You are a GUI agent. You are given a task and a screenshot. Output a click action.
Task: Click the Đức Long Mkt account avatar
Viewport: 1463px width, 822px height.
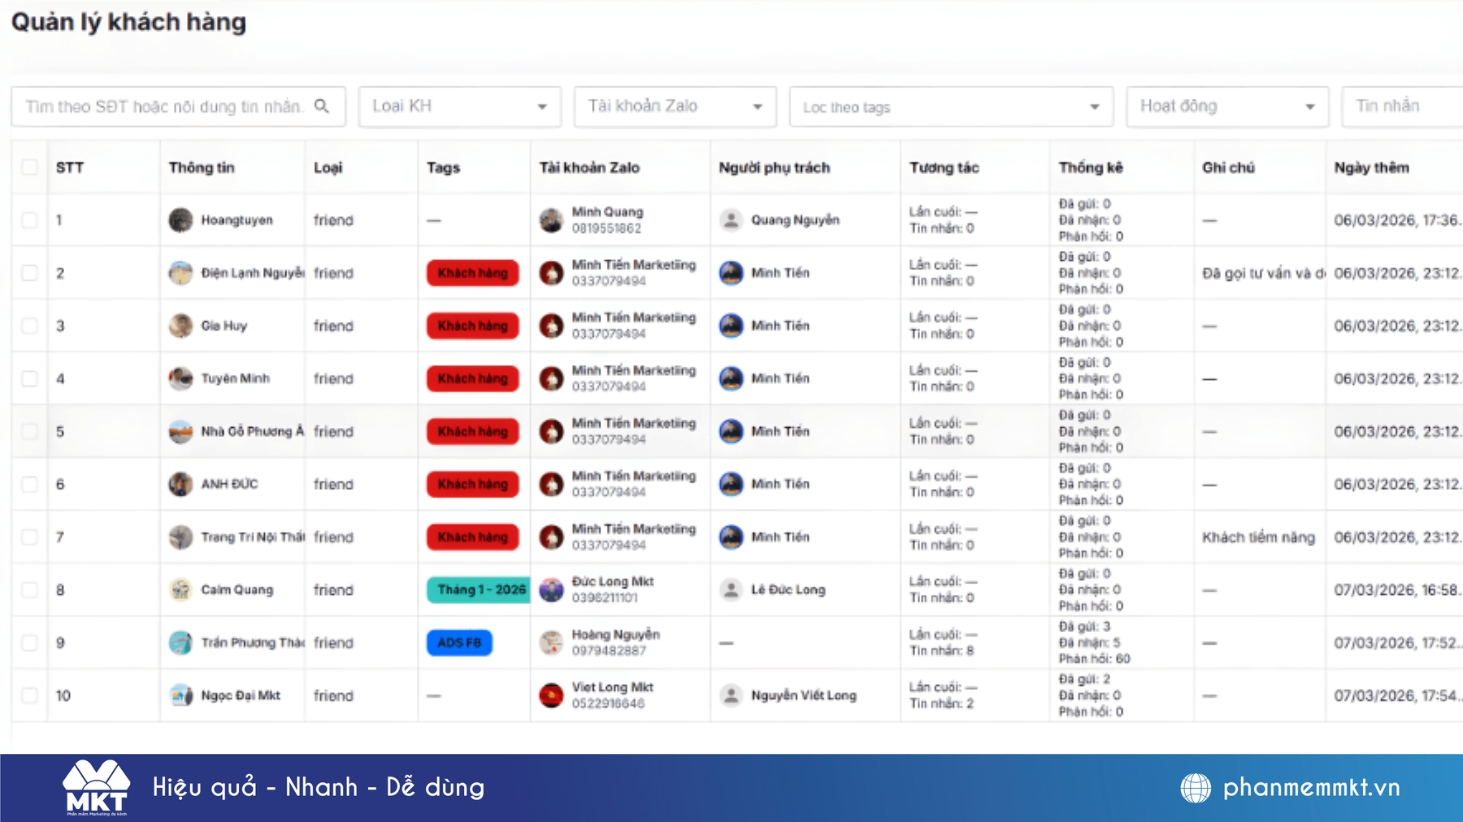click(549, 589)
